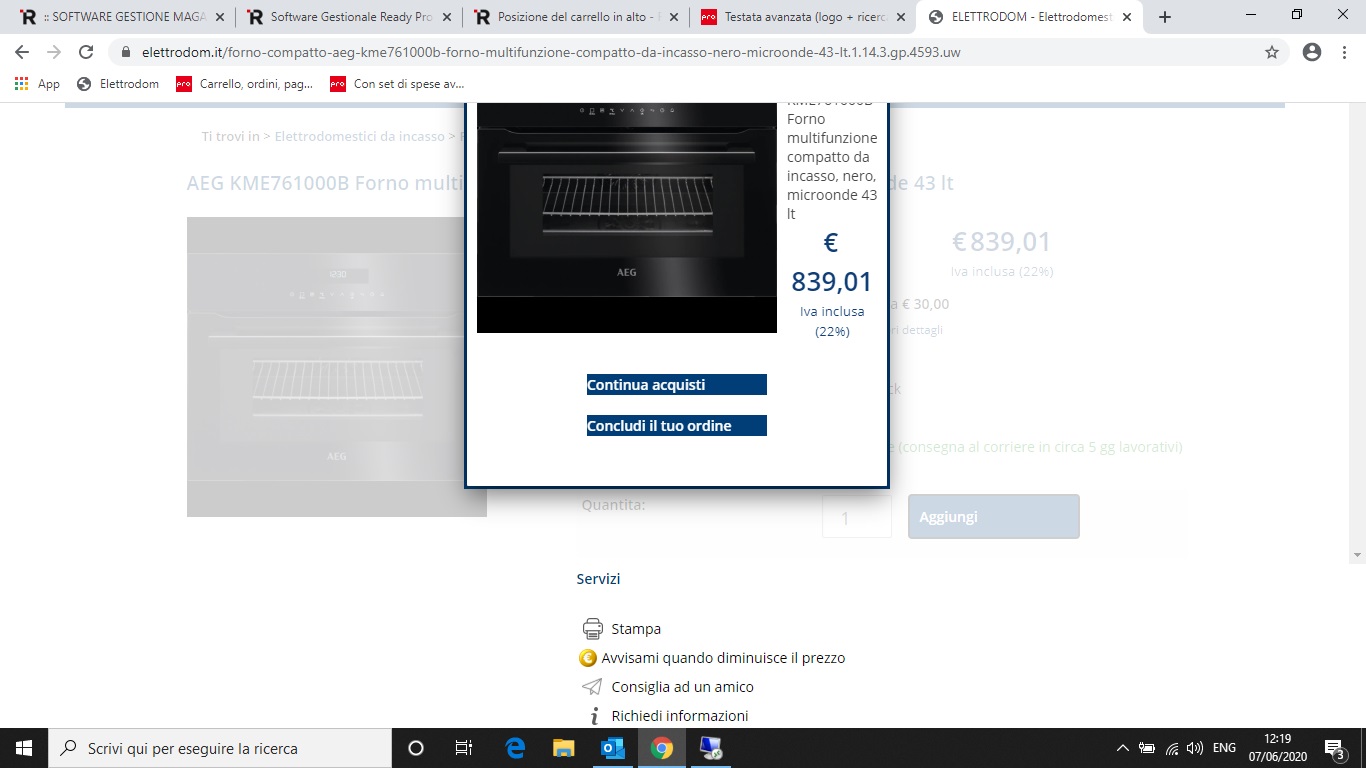Click Avvisami quando diminuisce il prezzo
1366x768 pixels.
723,658
